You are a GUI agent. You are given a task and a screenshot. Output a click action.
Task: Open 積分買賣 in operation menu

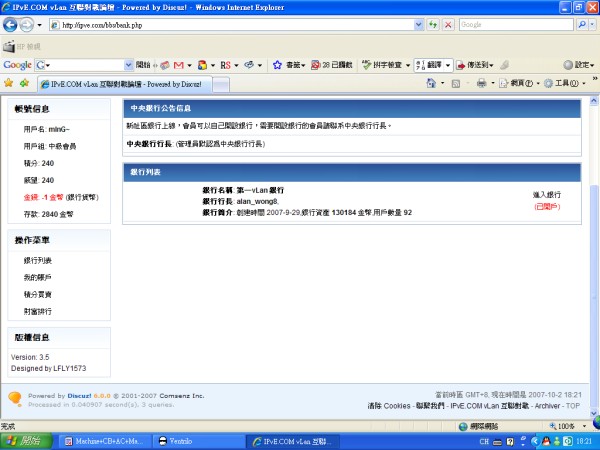pyautogui.click(x=38, y=294)
